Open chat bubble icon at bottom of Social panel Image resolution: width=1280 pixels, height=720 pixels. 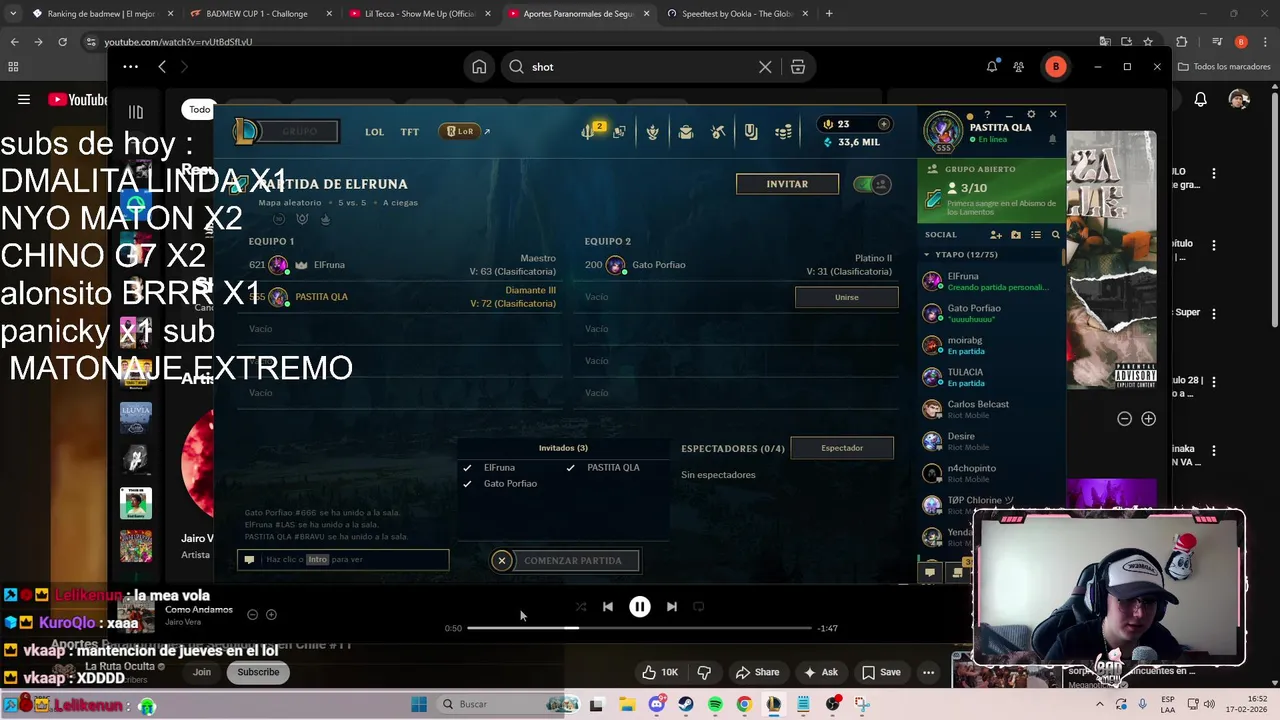click(x=930, y=572)
